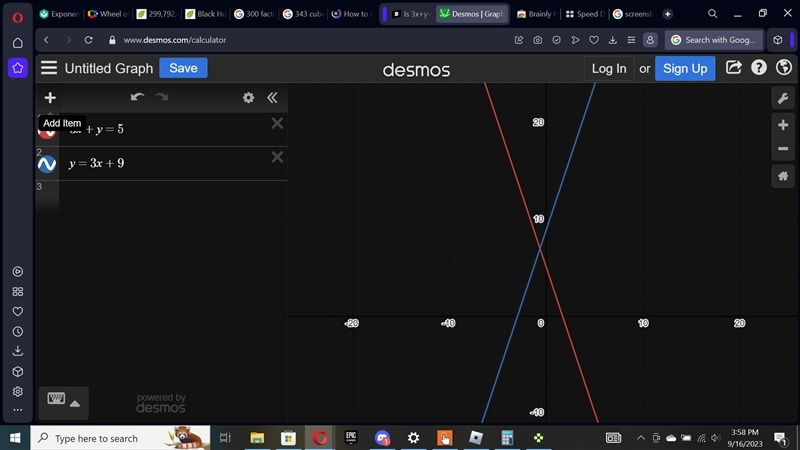800x450 pixels.
Task: Click the Type here to search box
Action: point(120,438)
